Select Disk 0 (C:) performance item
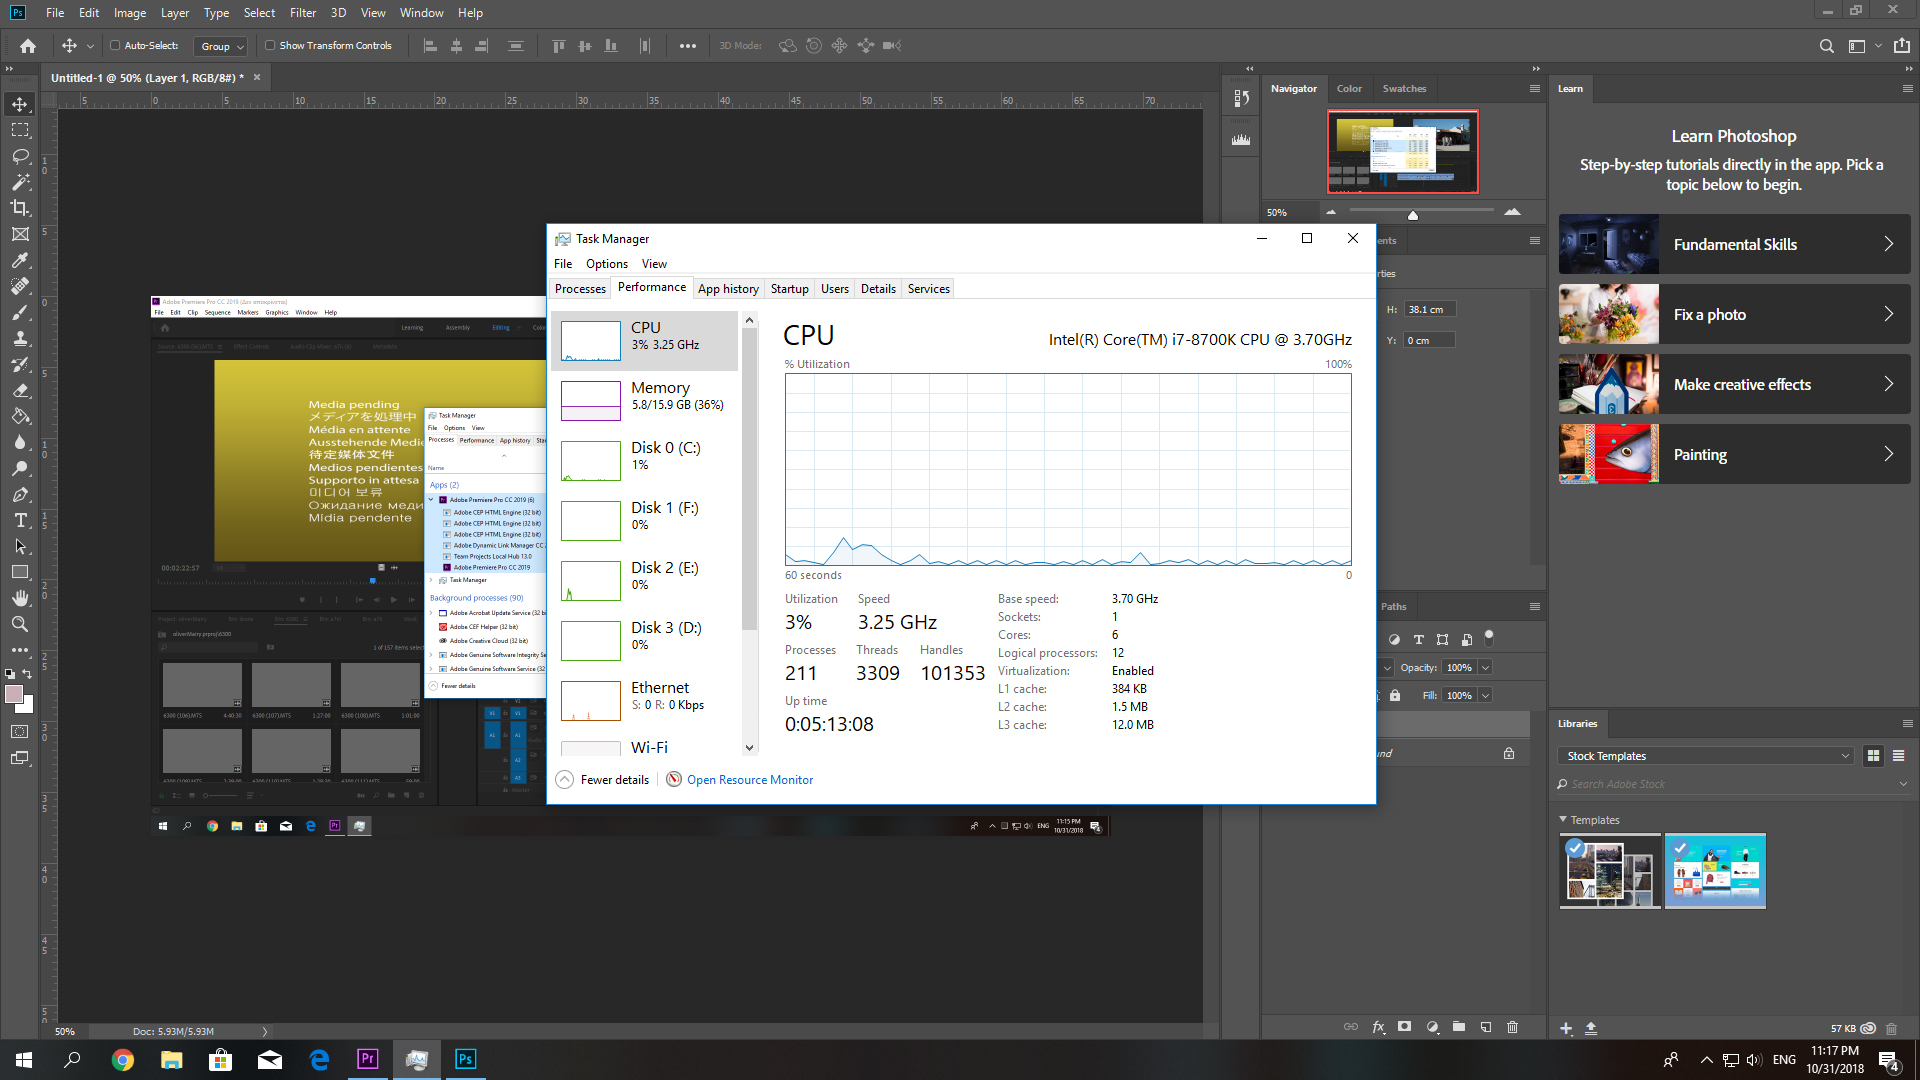 pyautogui.click(x=645, y=460)
